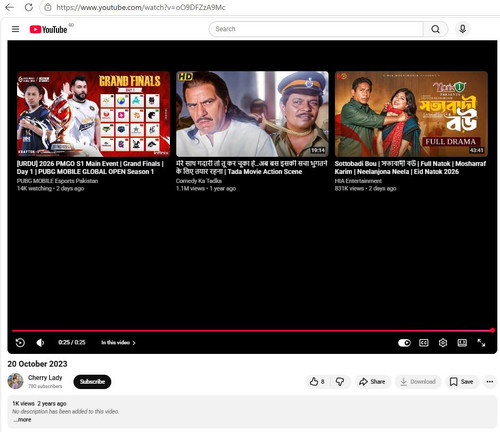500x432 pixels.
Task: Click the '20 October 2023' video title
Action: pos(37,364)
